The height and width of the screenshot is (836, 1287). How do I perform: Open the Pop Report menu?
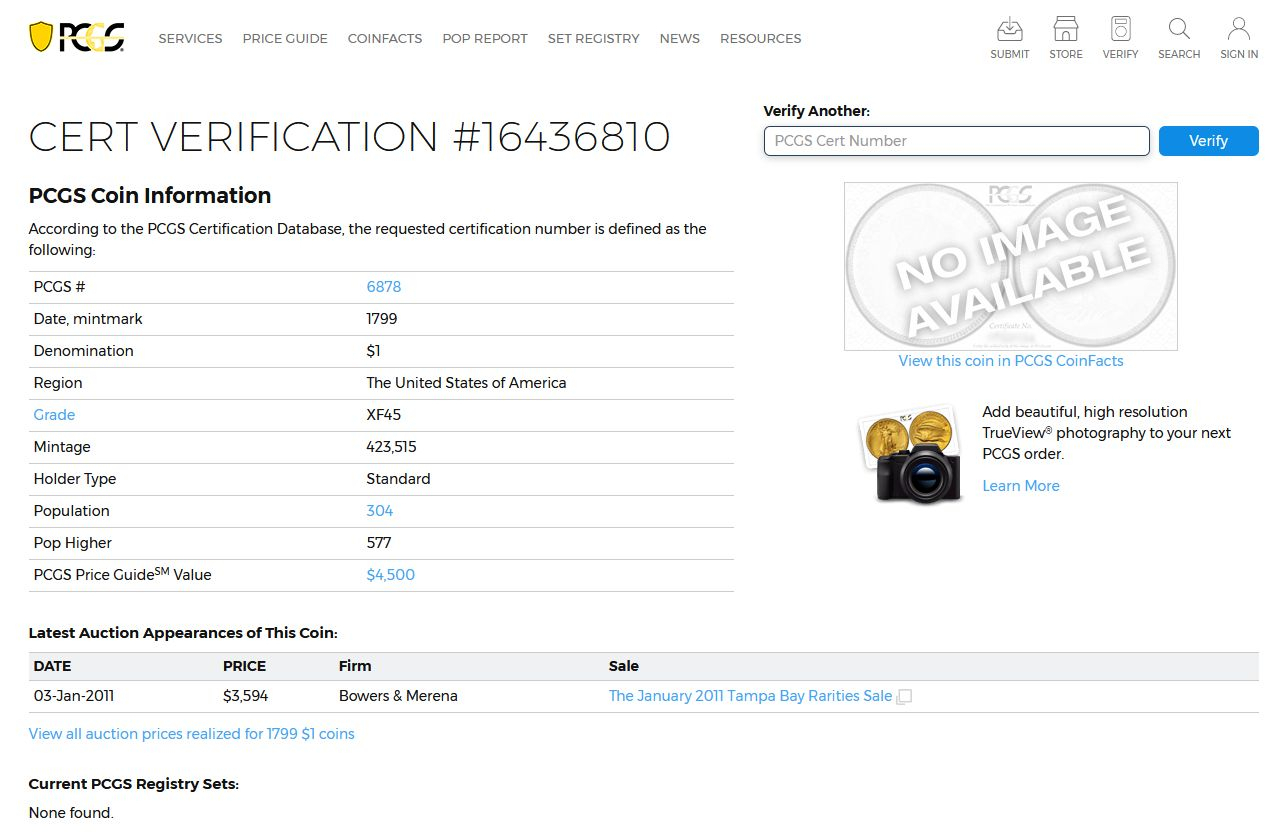(485, 38)
